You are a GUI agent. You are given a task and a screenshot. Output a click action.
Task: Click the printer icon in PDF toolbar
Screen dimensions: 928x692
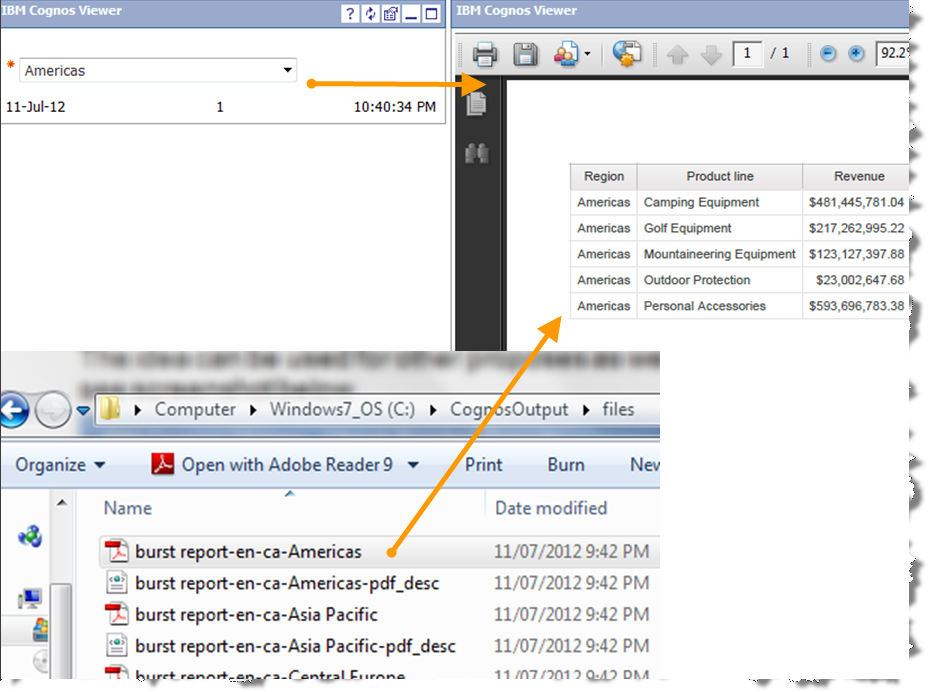coord(485,54)
